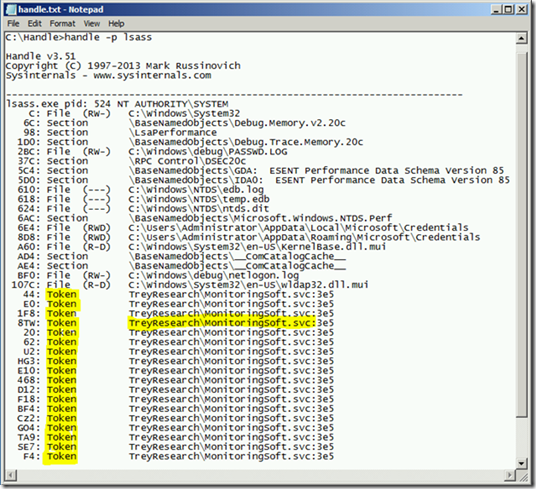Click vertical scrollbar down arrow
The image size is (536, 489).
click(x=521, y=463)
